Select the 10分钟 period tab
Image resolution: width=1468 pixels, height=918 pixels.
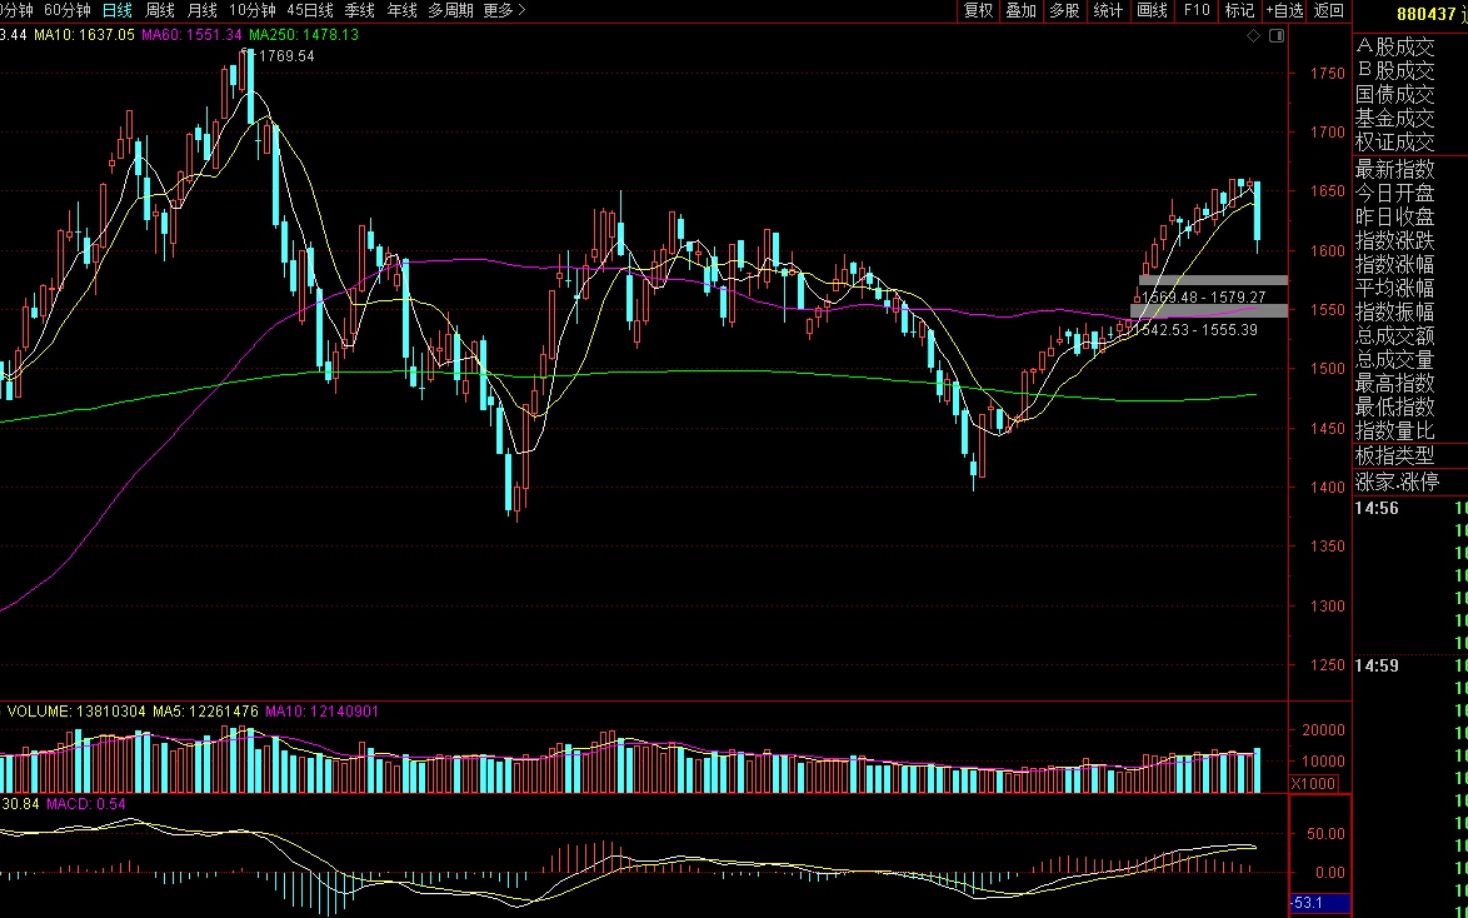tap(252, 10)
